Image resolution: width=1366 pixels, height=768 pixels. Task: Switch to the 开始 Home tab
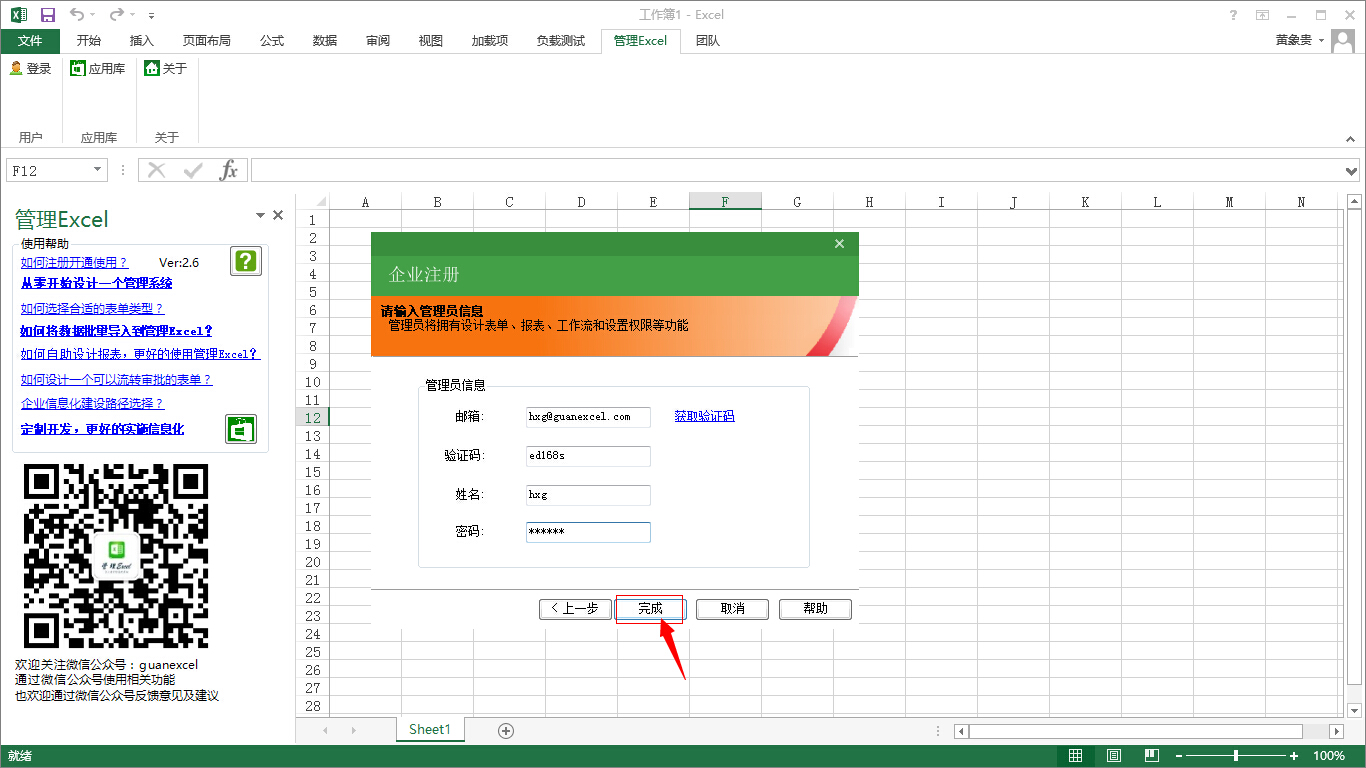click(89, 41)
